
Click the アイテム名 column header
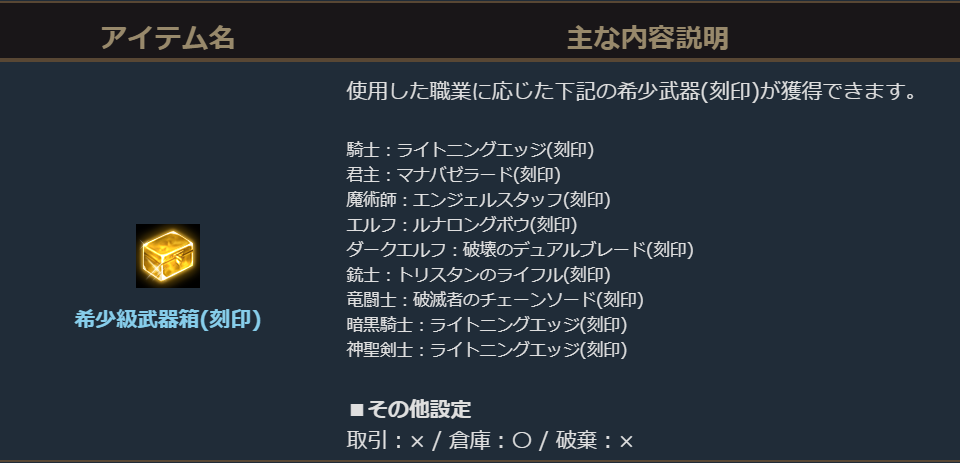point(168,38)
